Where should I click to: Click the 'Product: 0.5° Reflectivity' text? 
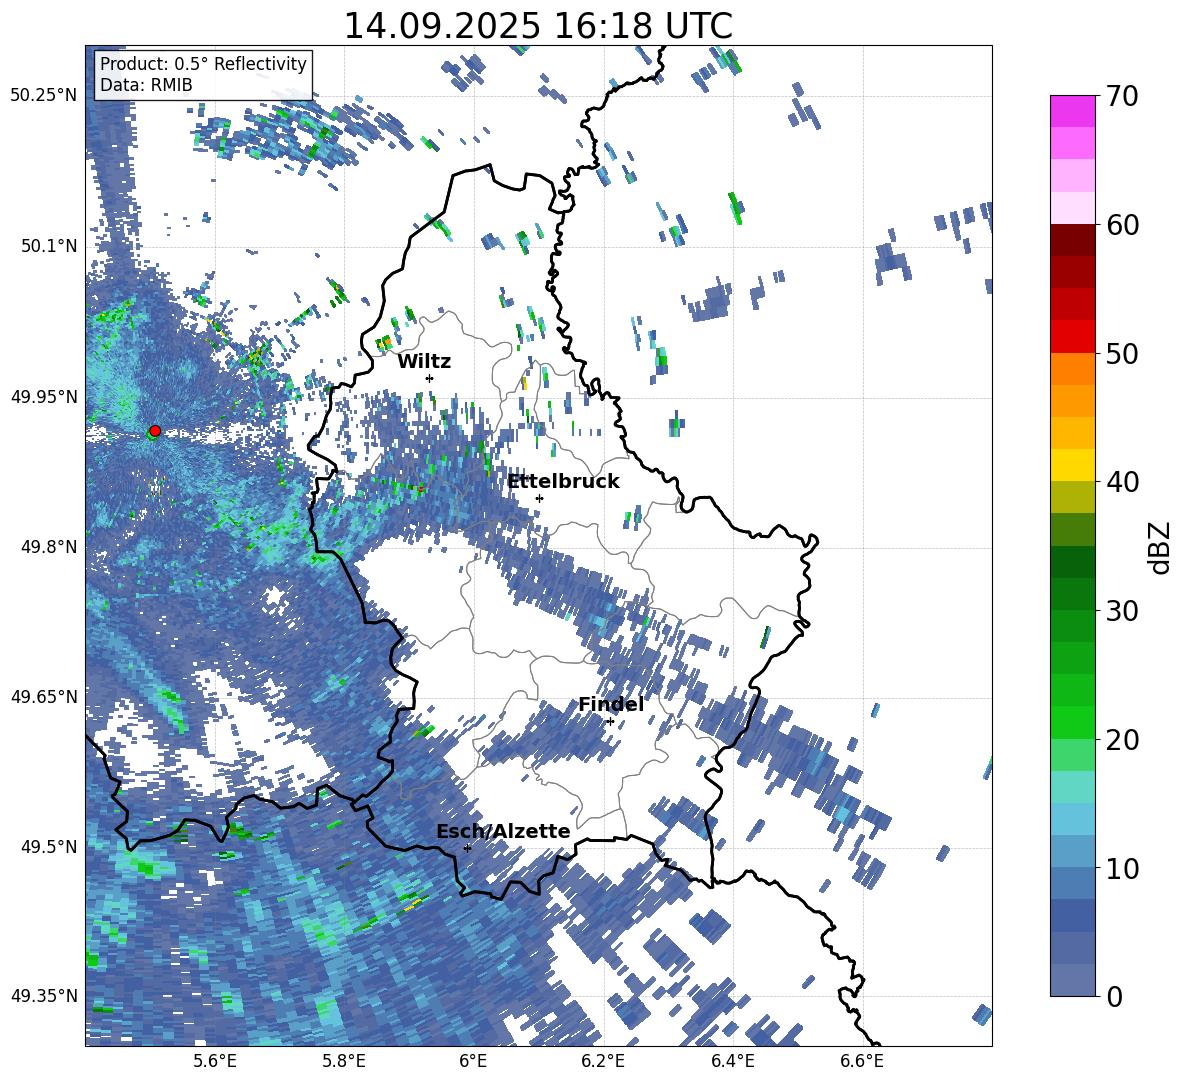point(203,64)
